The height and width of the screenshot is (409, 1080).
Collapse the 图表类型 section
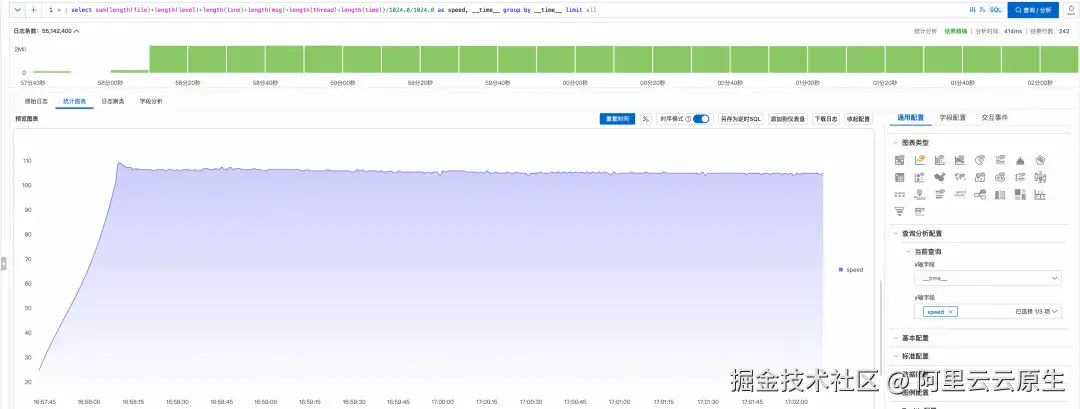(x=895, y=143)
